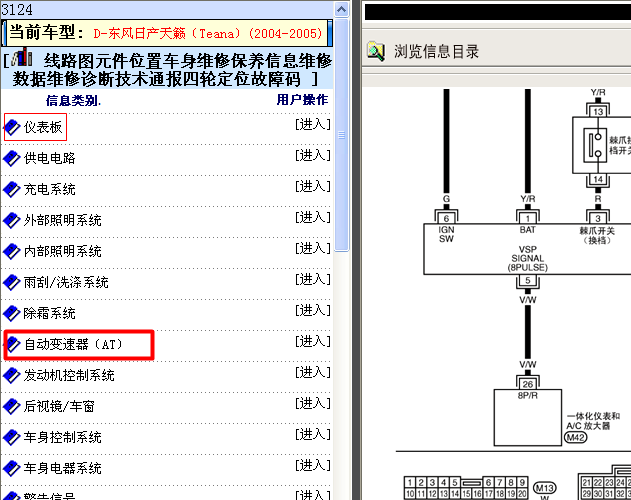Select the 供电电路 category text
Screen dimensions: 631x500
click(x=49, y=158)
